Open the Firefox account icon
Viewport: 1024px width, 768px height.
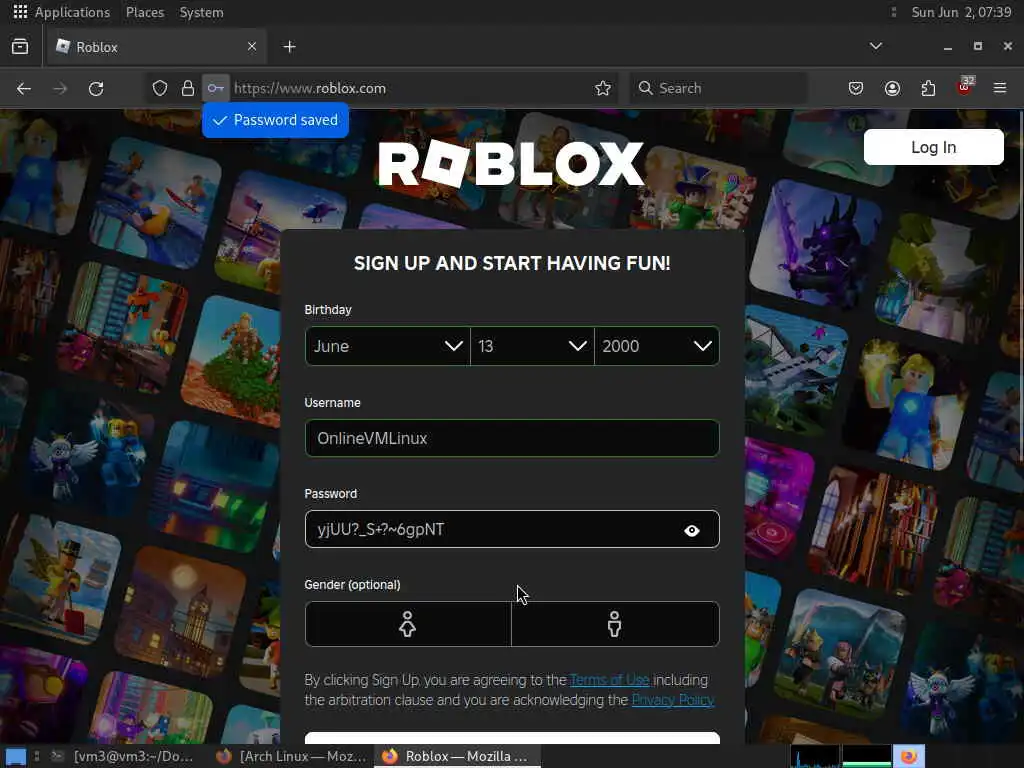point(892,88)
